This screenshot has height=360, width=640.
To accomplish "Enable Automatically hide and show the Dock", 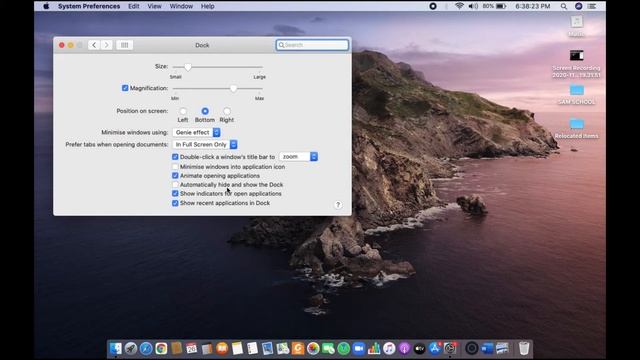I will click(175, 184).
